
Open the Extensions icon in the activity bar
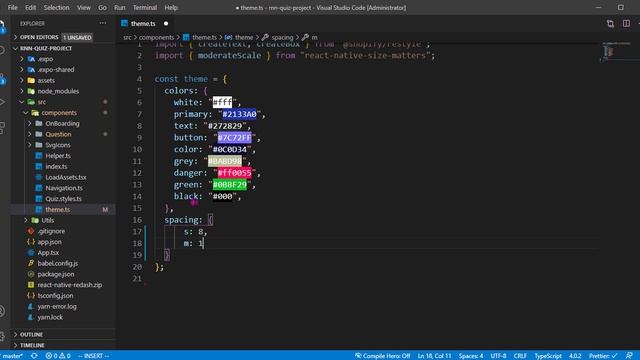pos(2,127)
